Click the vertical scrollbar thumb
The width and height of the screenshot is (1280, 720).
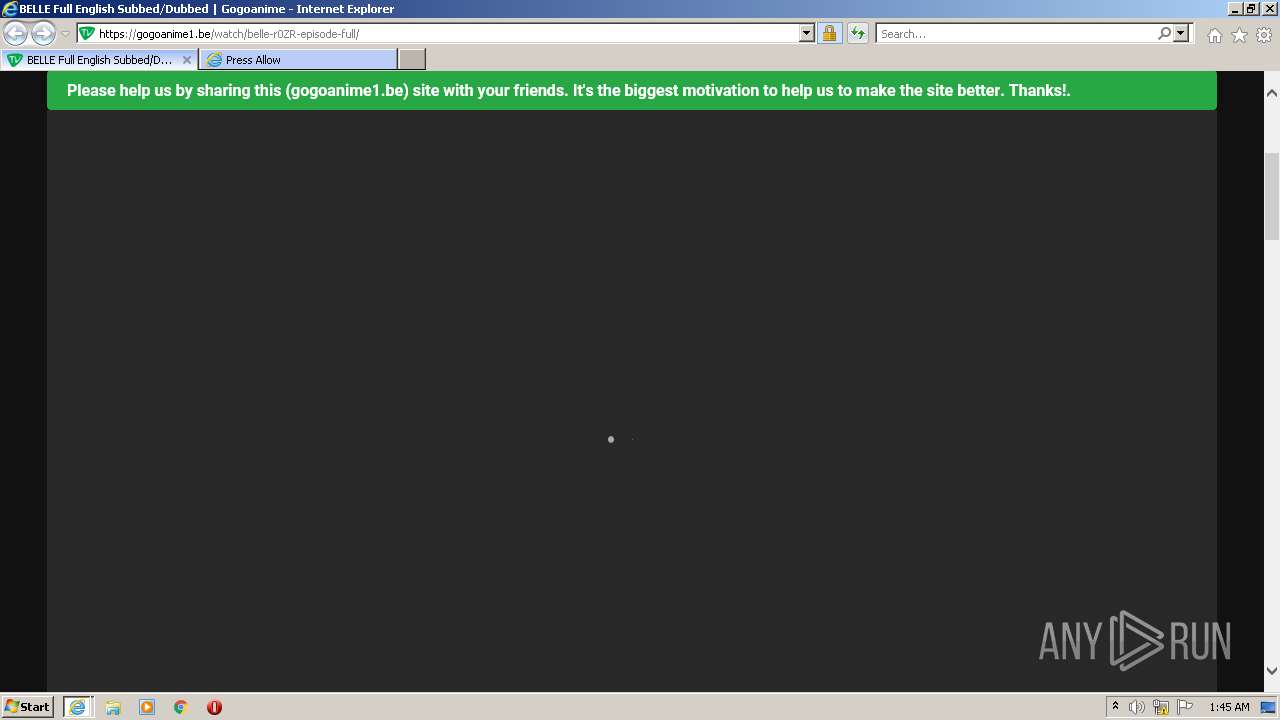pos(1272,196)
